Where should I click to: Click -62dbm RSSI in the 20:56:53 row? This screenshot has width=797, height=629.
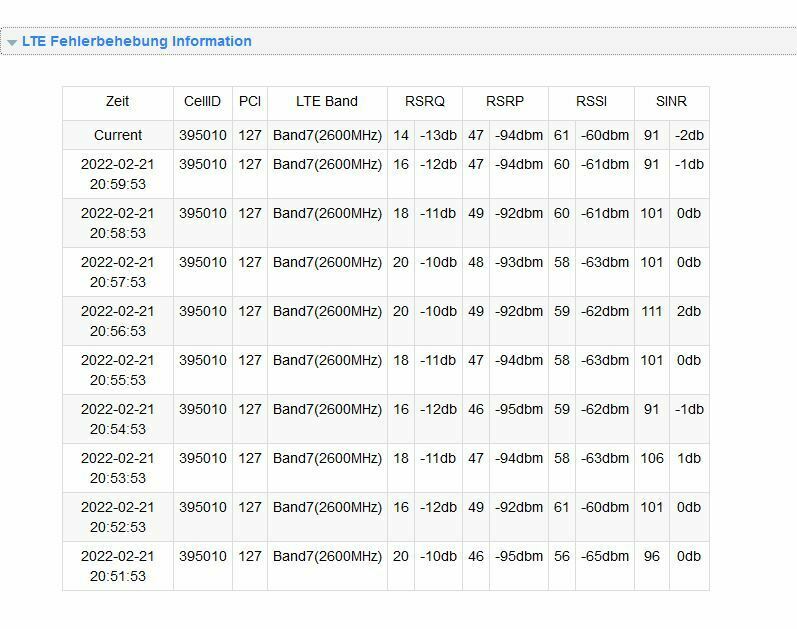click(605, 311)
